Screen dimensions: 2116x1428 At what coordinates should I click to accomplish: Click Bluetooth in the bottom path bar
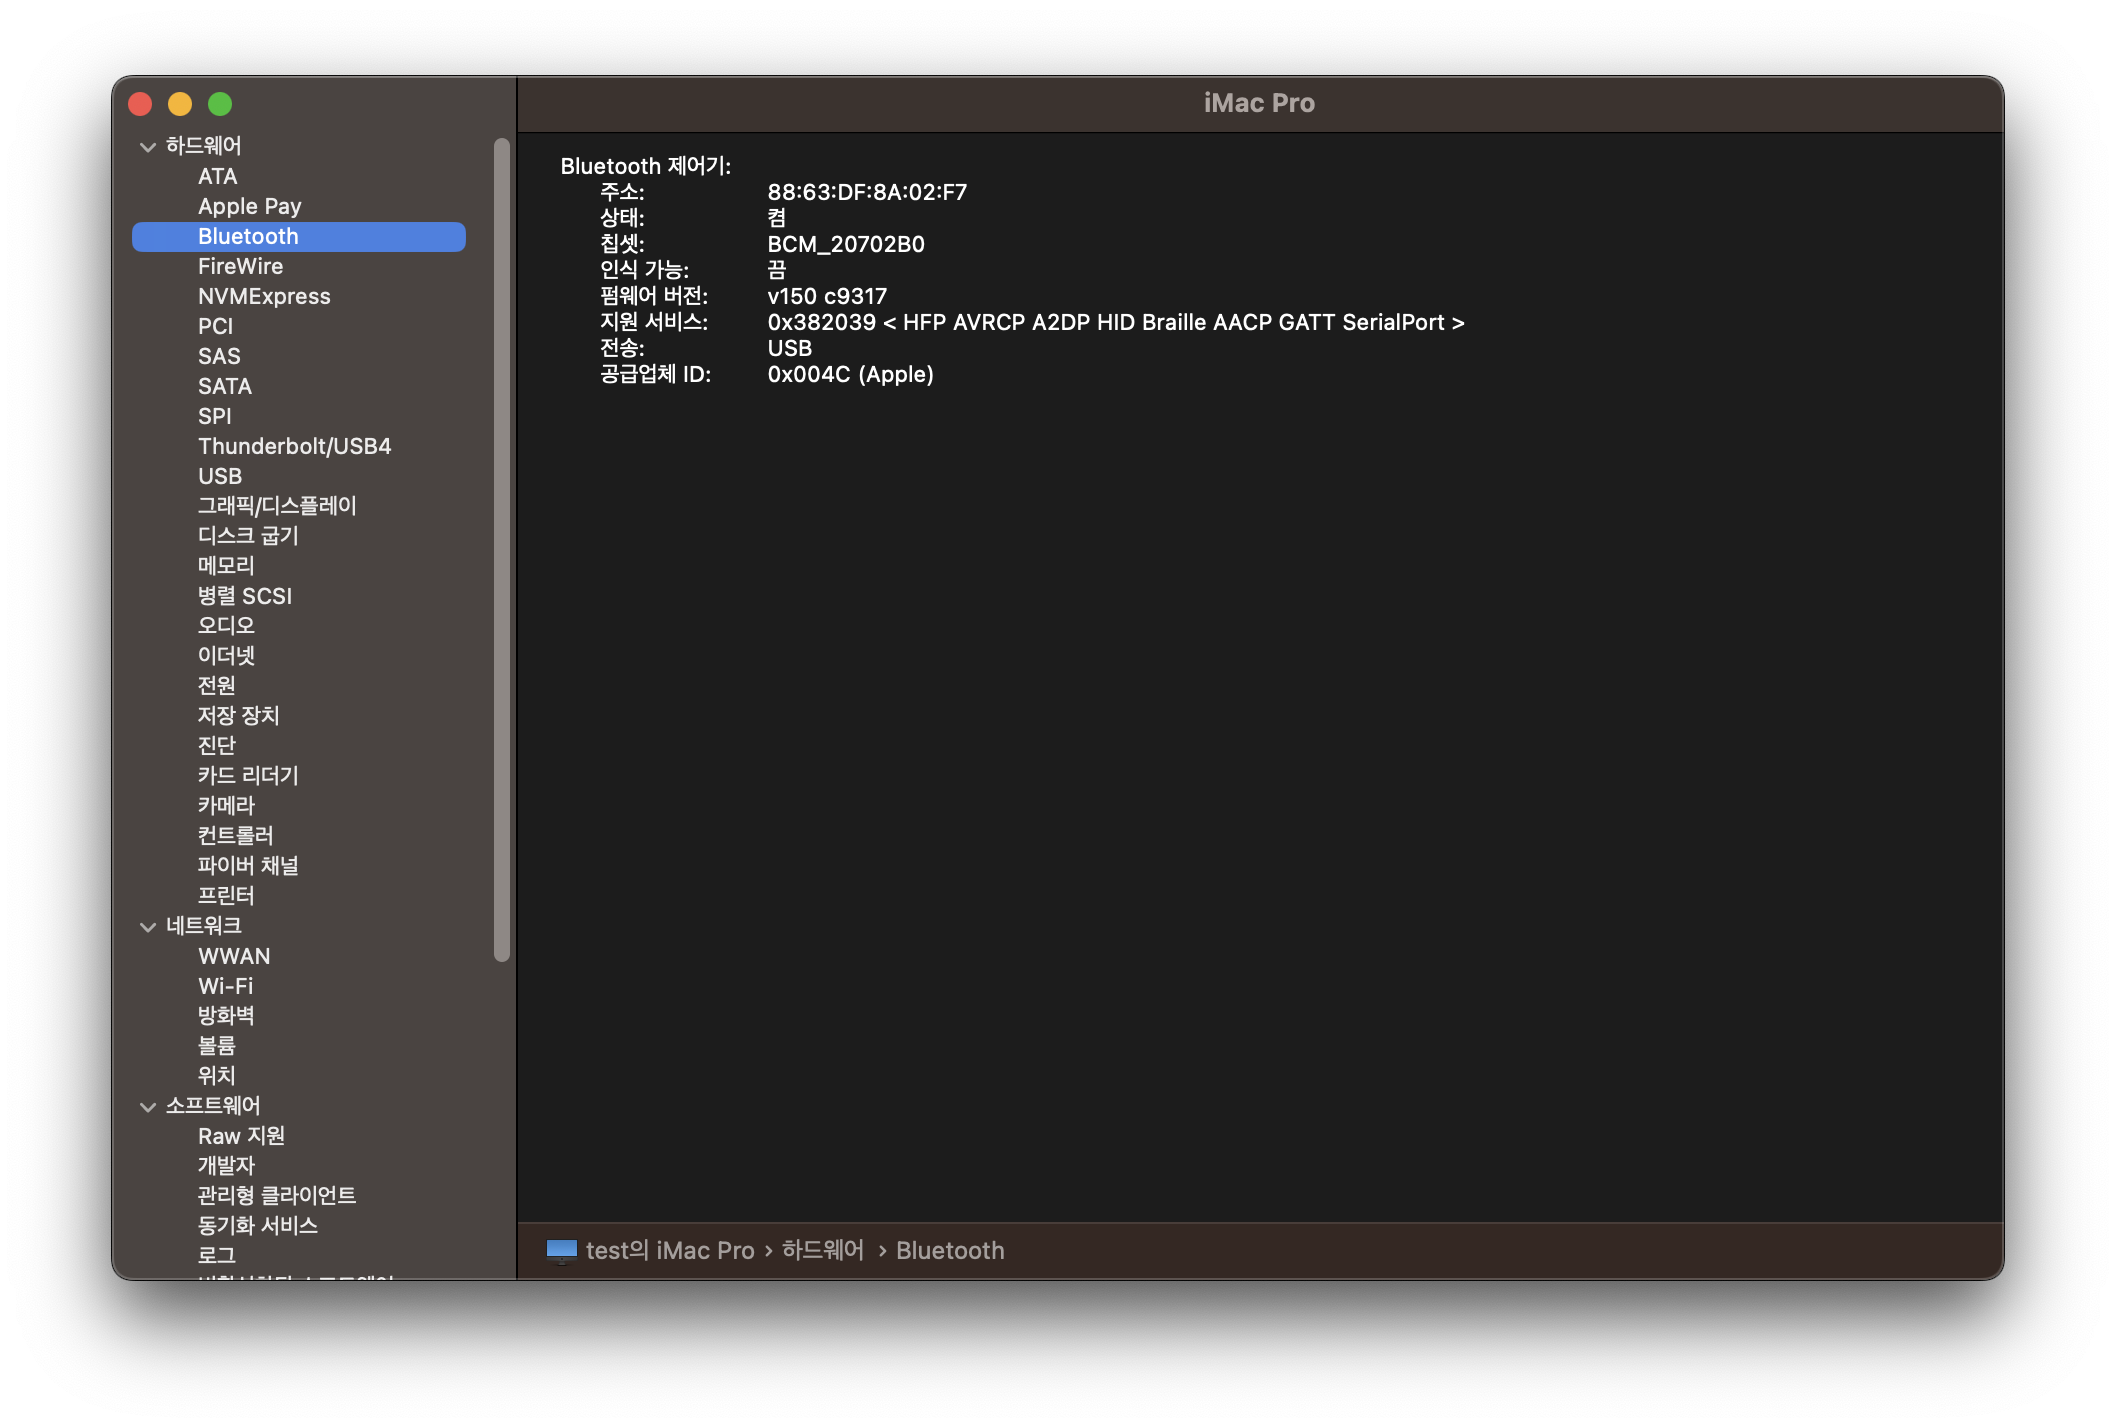[950, 1251]
